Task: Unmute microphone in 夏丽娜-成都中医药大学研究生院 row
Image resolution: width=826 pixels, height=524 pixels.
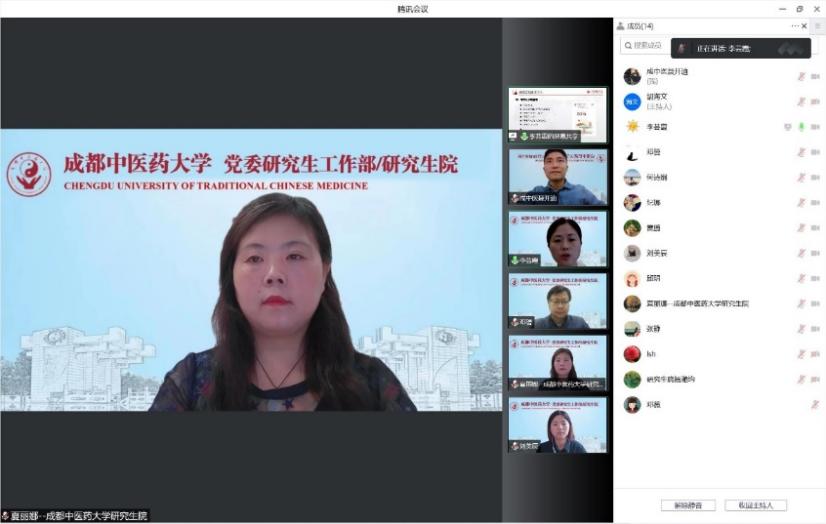Action: (801, 304)
